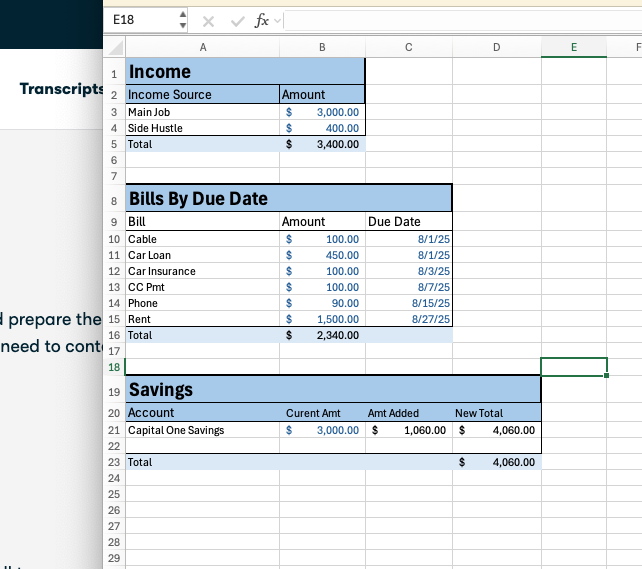Select the Car Loan cell
The height and width of the screenshot is (569, 642).
tap(203, 255)
